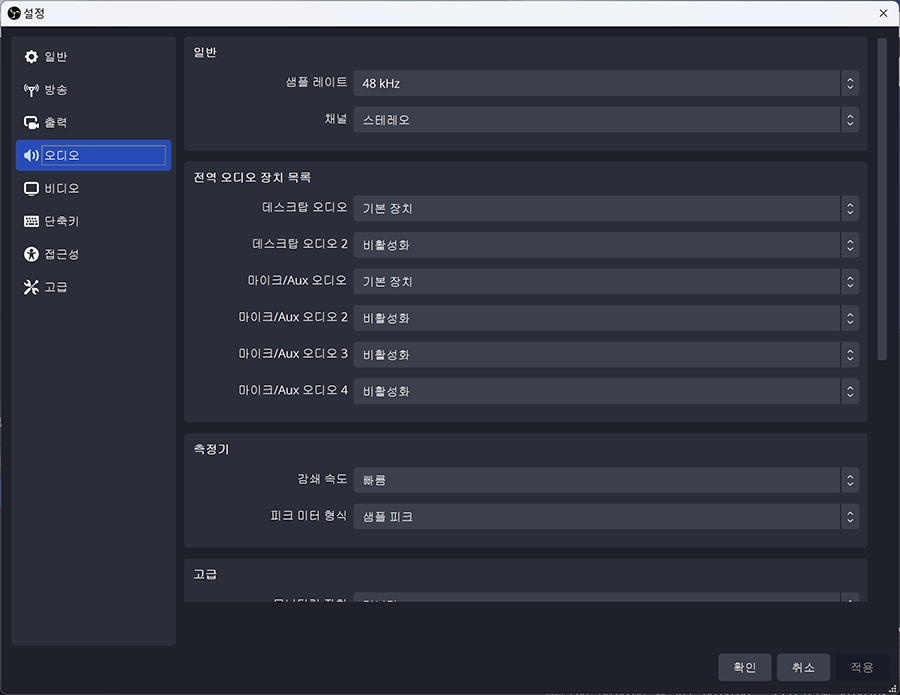This screenshot has height=695, width=900.
Task: Open the 감쇄 속도 dropdown showing 빠름
Action: click(606, 480)
